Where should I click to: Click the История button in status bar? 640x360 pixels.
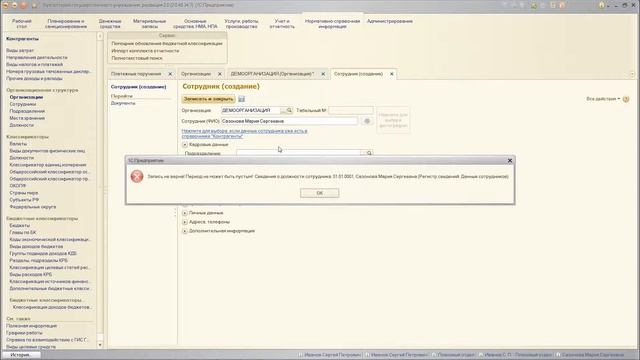pos(21,355)
